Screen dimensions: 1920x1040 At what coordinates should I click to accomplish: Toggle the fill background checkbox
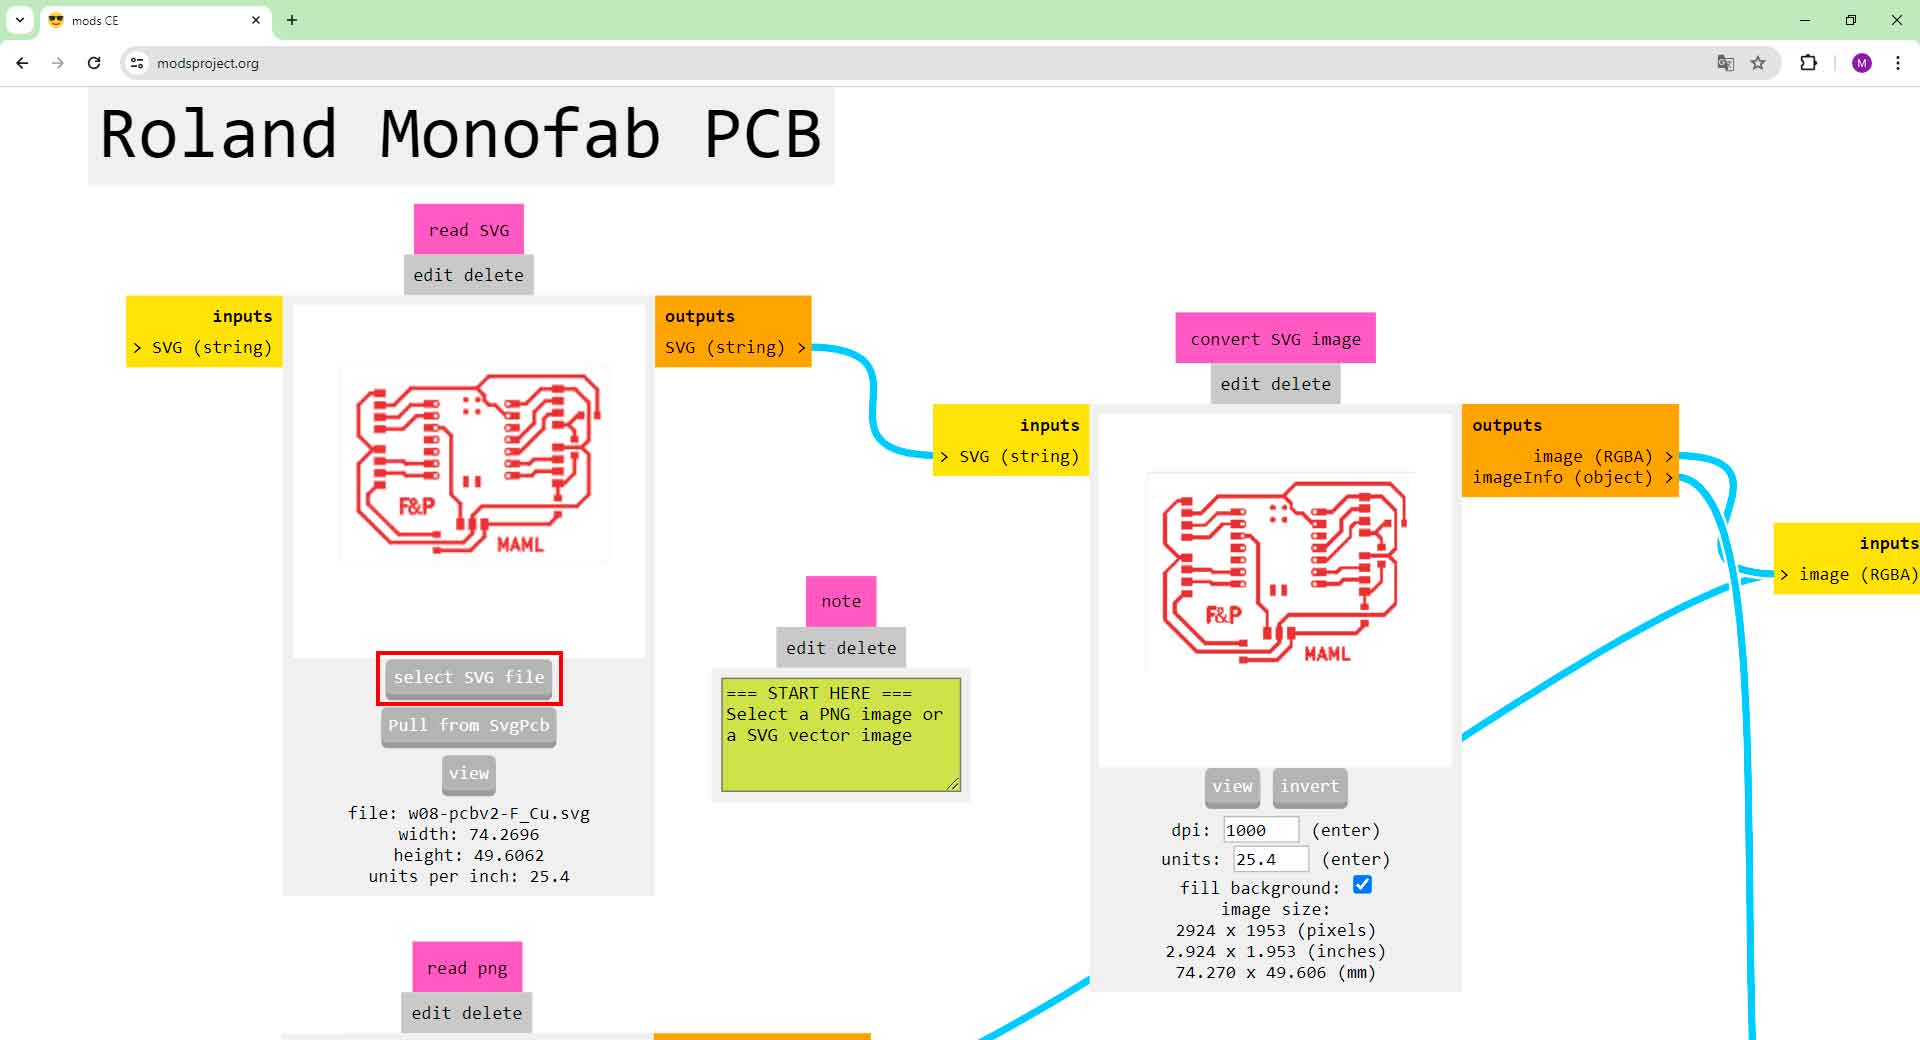click(x=1362, y=885)
